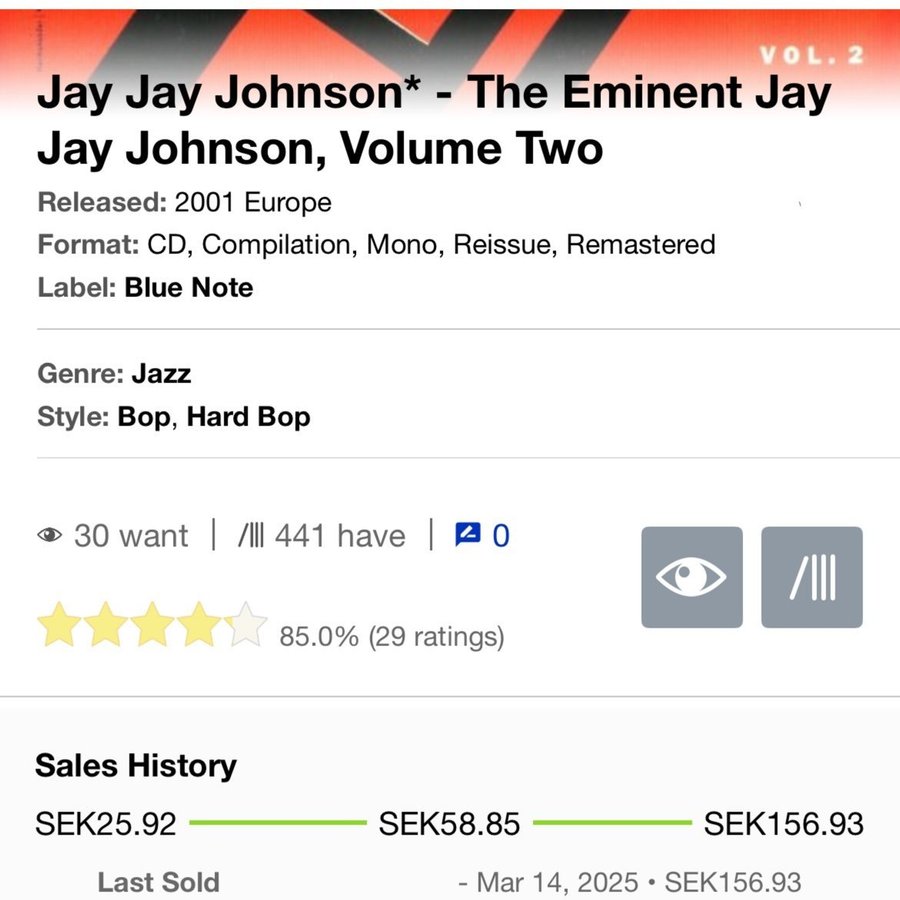Open reviews via blue comment icon
Viewport: 900px width, 900px height.
(x=467, y=535)
